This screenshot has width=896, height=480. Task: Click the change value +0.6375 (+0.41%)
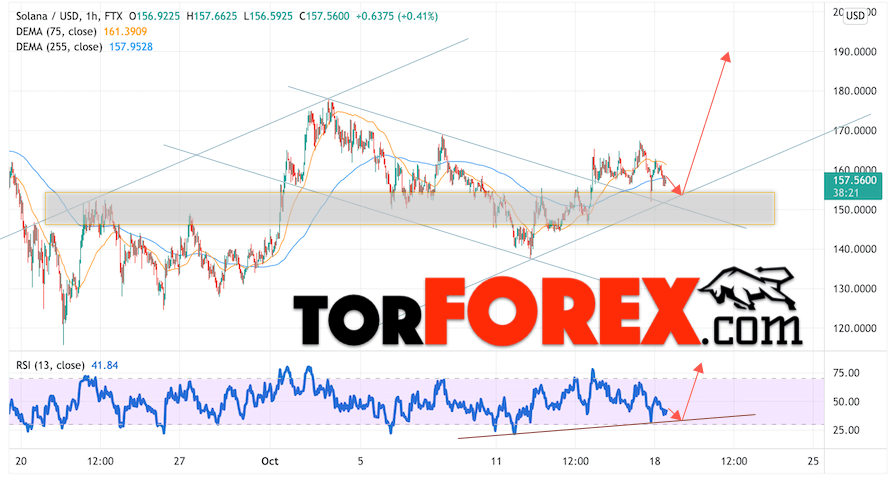(397, 17)
